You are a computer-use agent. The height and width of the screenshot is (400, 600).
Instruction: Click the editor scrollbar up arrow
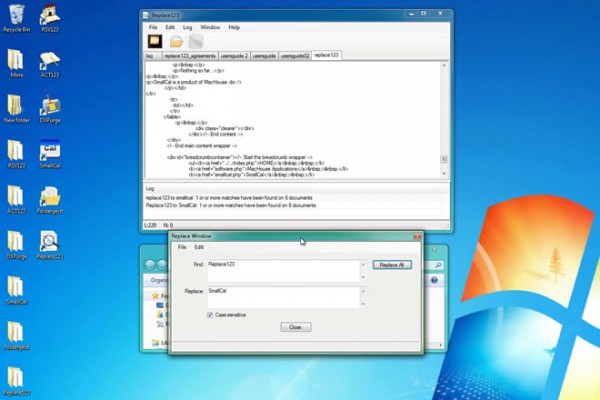444,65
